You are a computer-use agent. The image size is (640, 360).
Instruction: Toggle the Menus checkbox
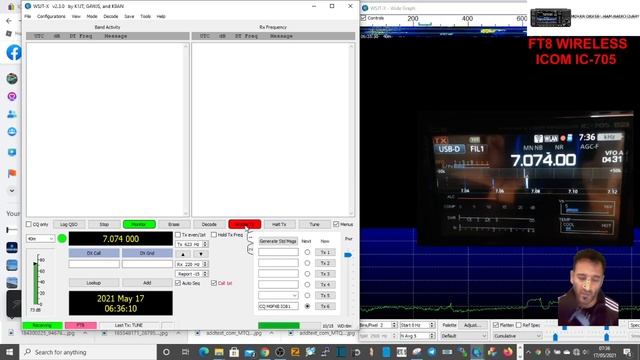point(336,224)
